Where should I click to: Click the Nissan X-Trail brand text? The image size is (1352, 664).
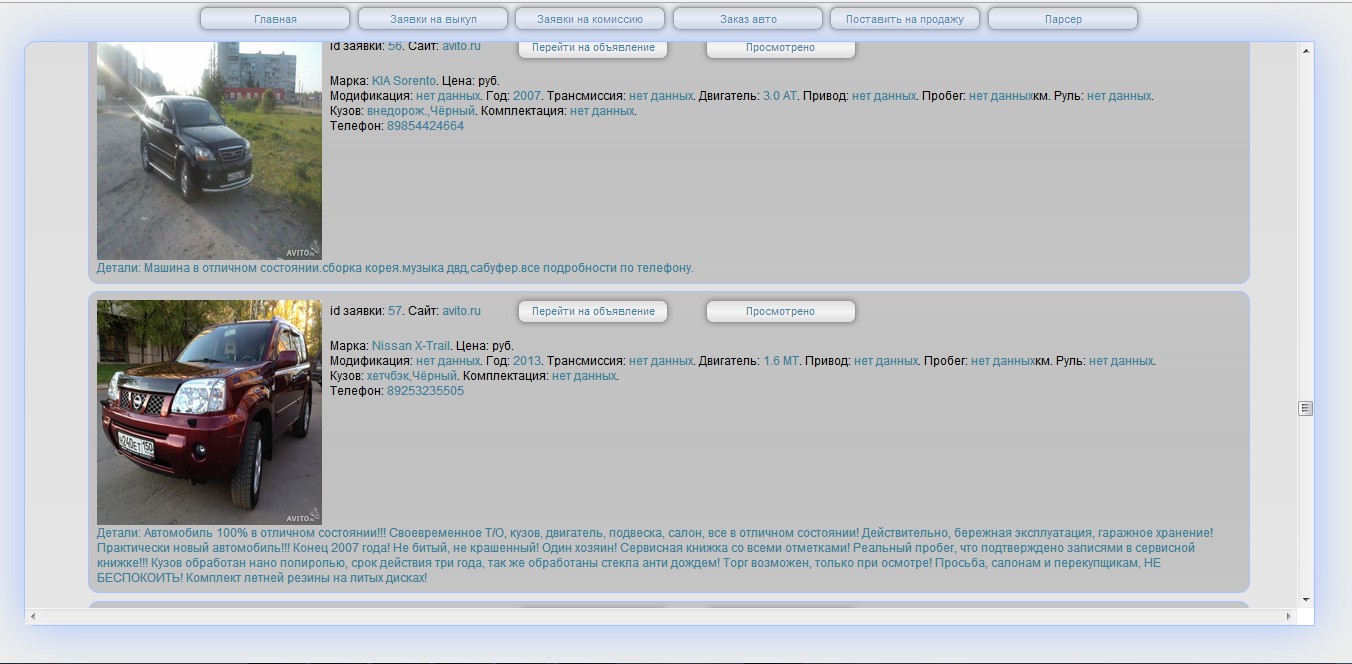click(411, 346)
